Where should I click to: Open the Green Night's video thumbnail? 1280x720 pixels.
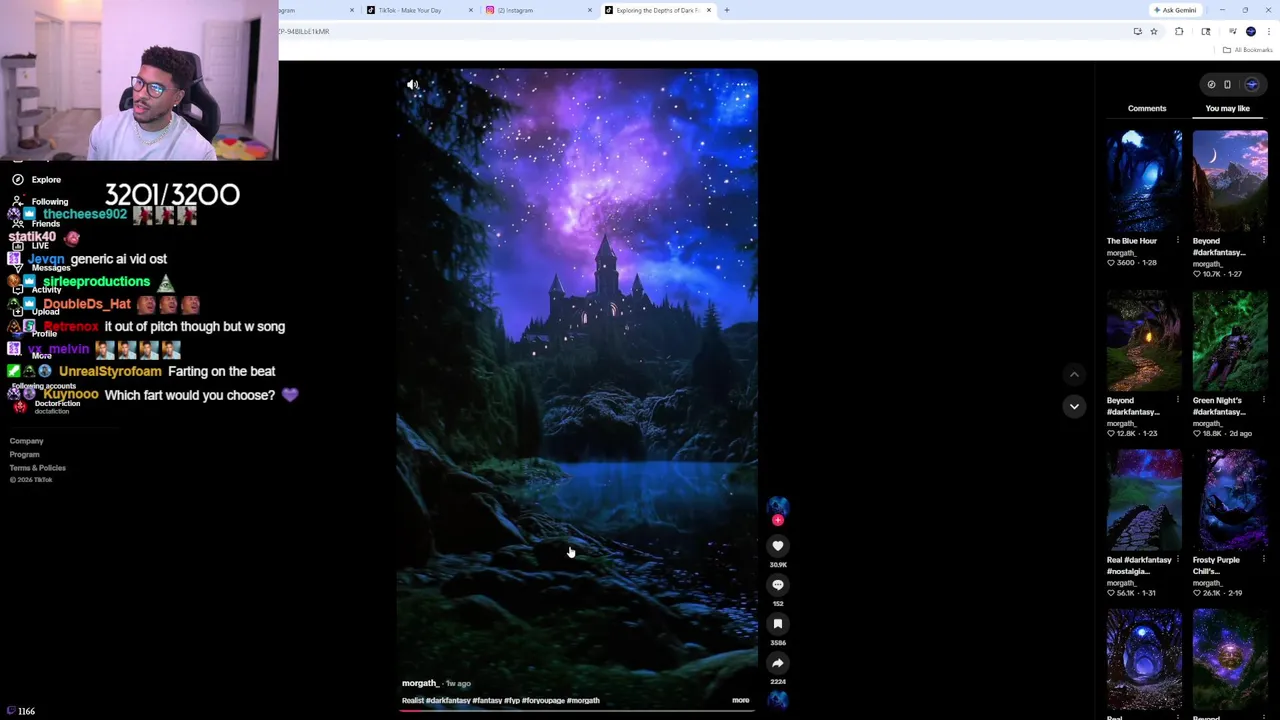(x=1230, y=341)
